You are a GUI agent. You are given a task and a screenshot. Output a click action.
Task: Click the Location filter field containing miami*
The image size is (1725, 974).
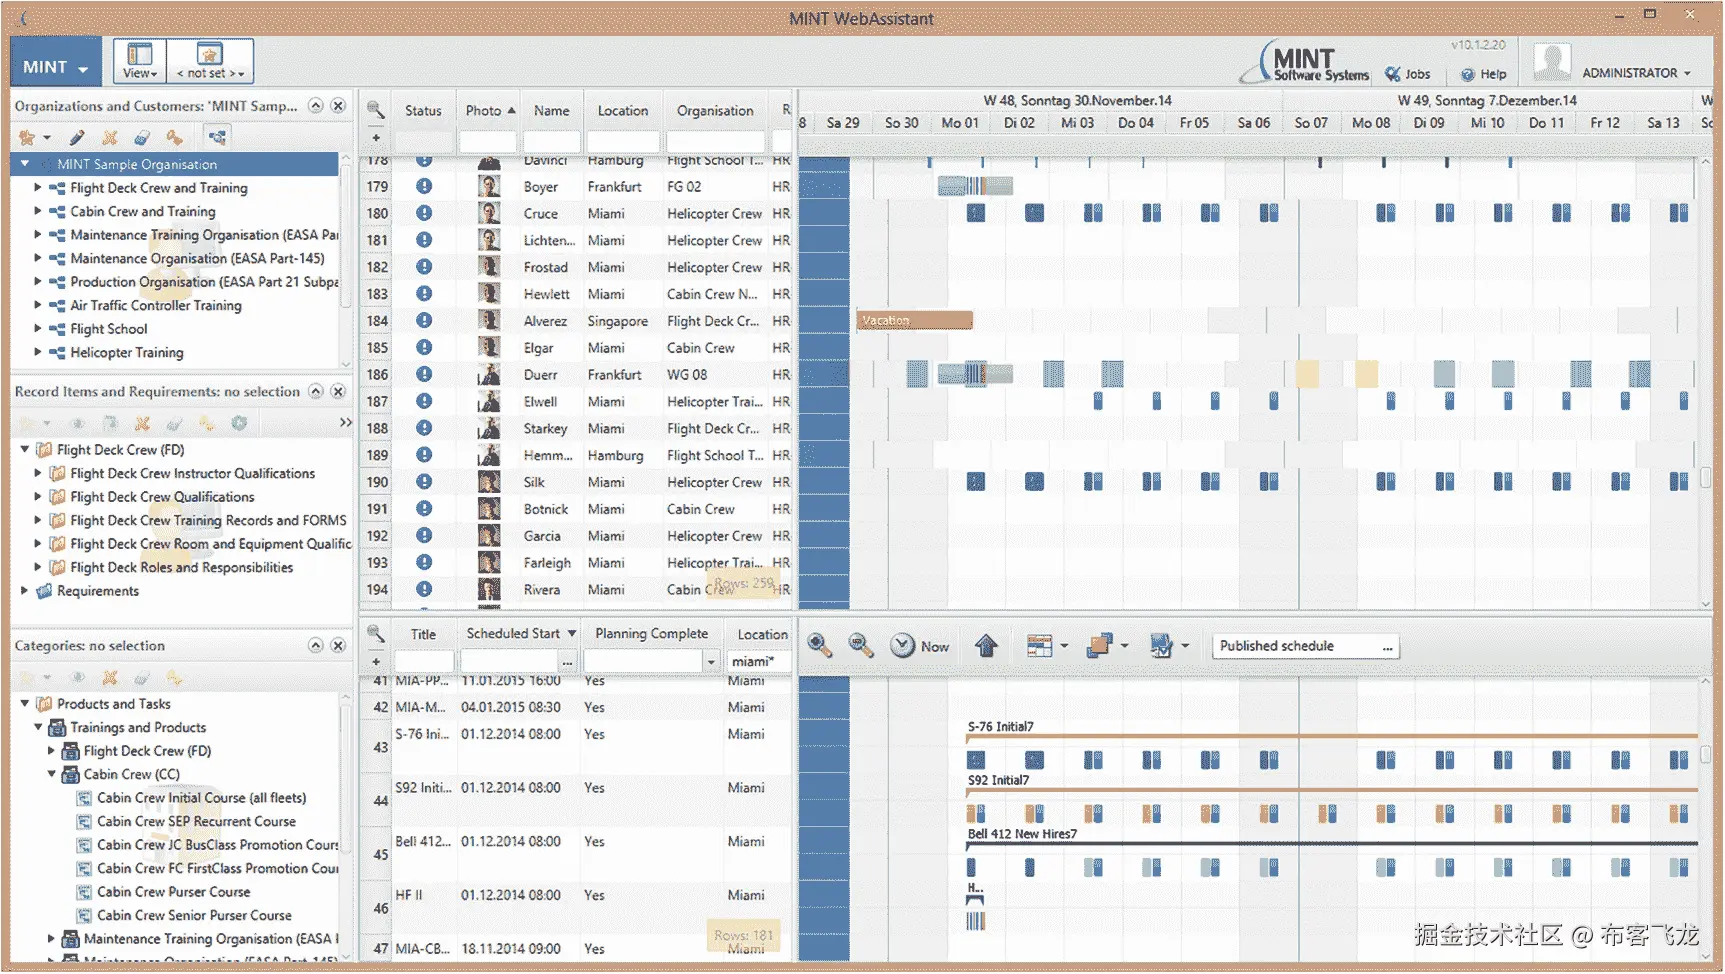pyautogui.click(x=760, y=661)
